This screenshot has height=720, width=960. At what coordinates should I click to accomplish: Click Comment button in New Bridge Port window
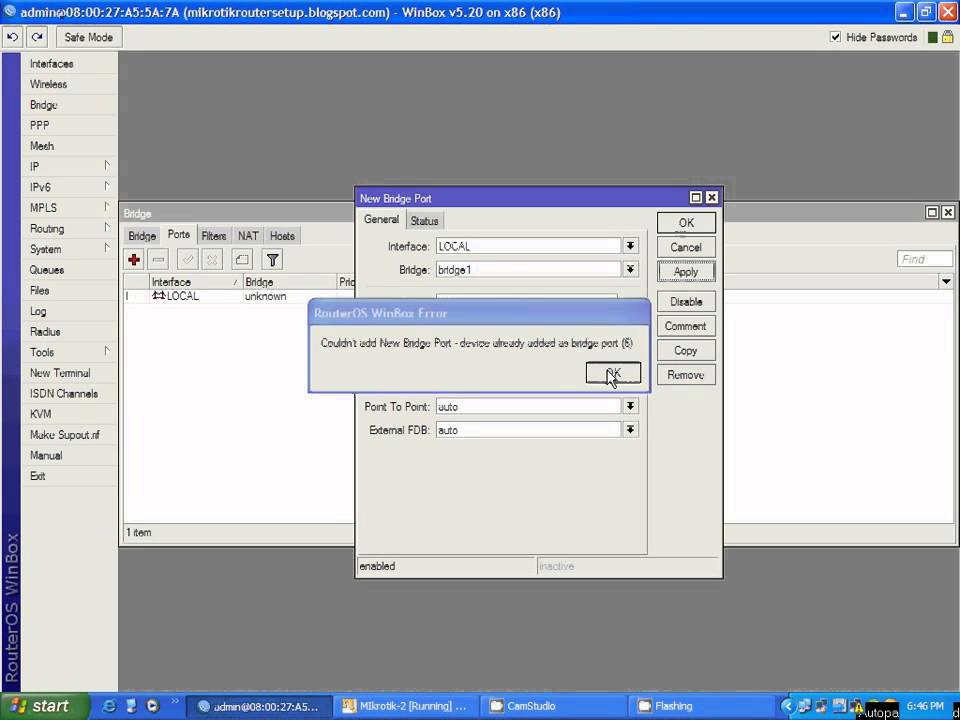pyautogui.click(x=686, y=326)
